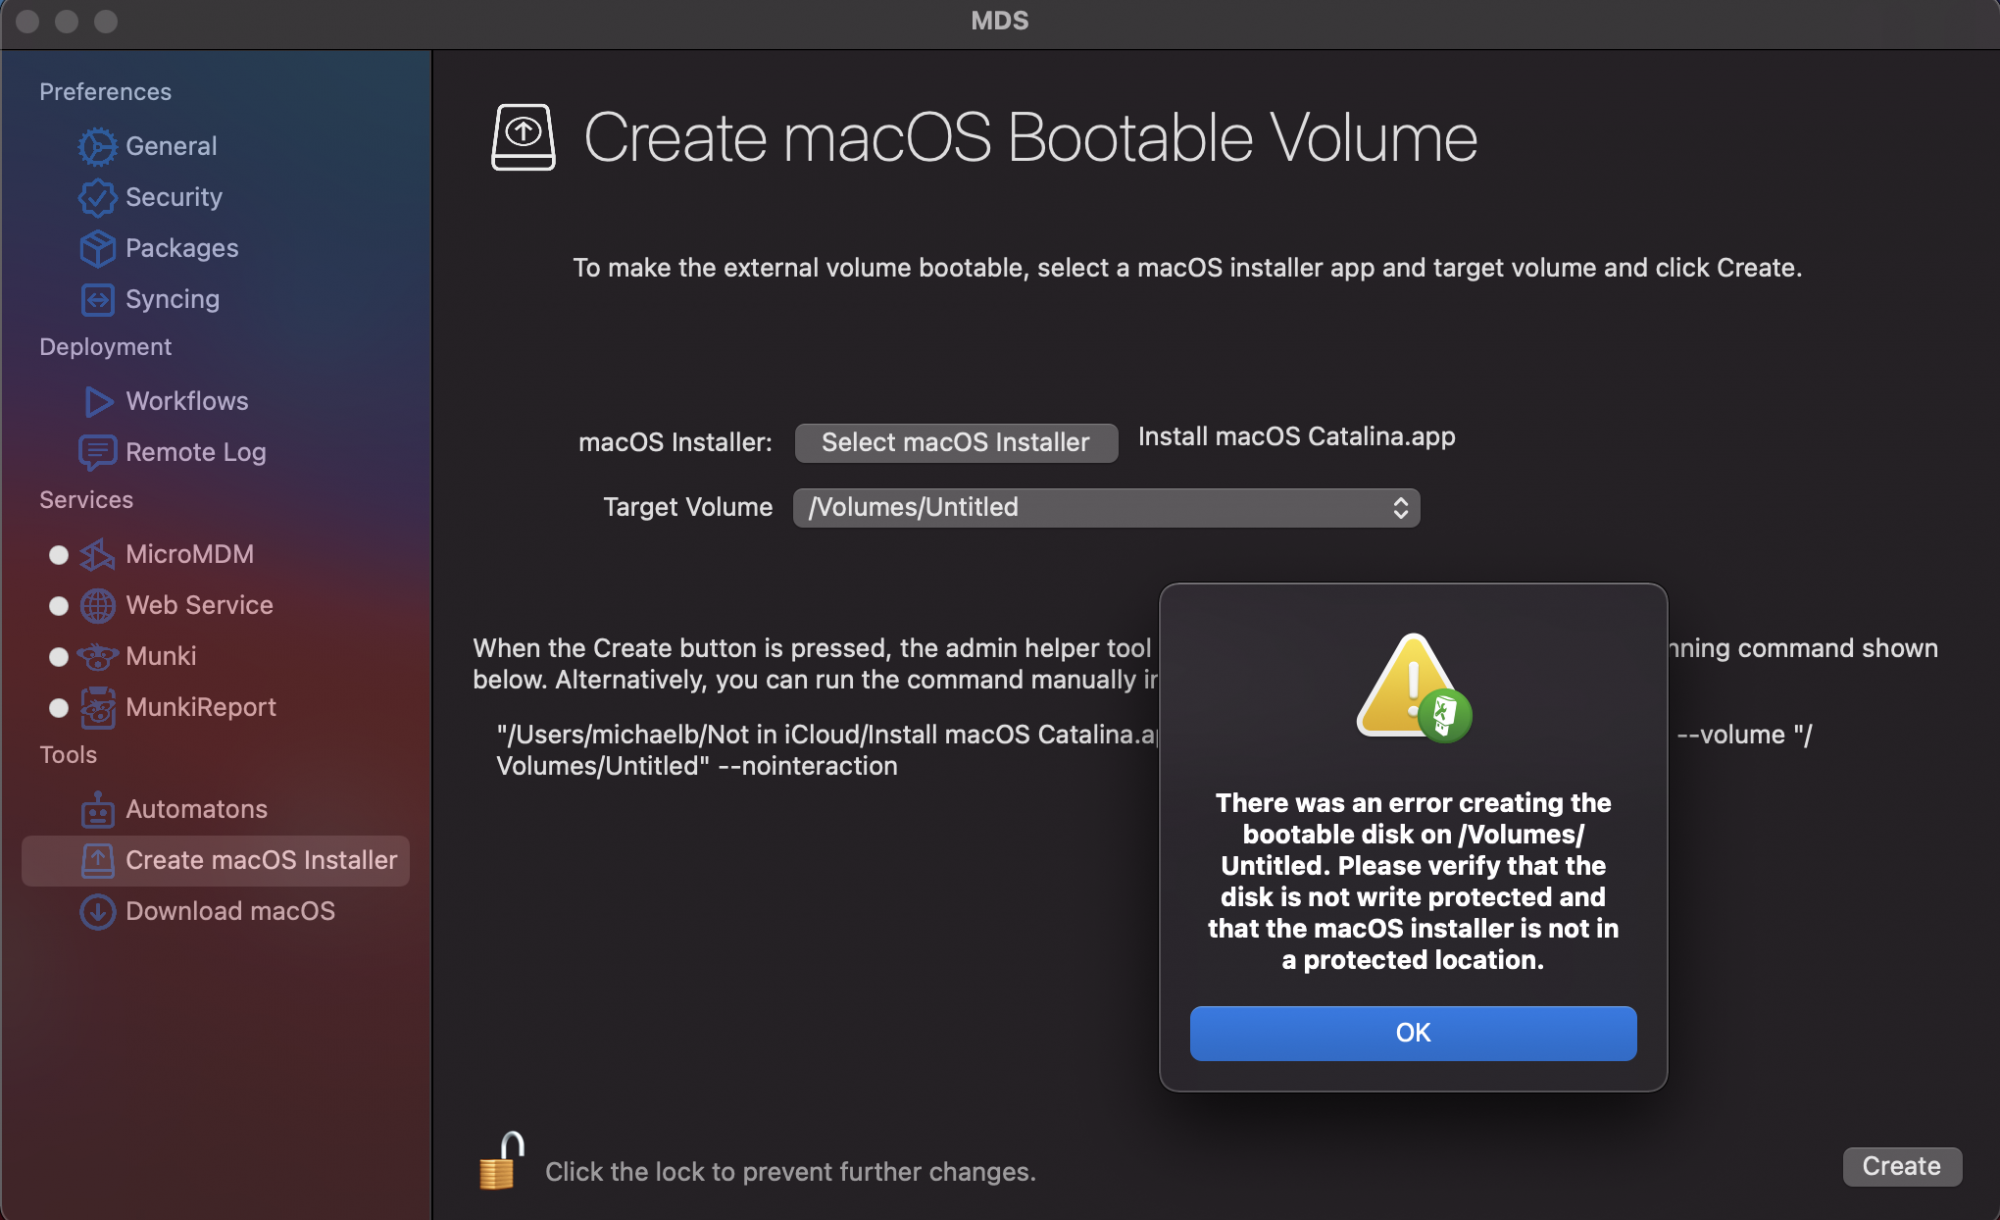Click the MDS window title

point(1000,21)
